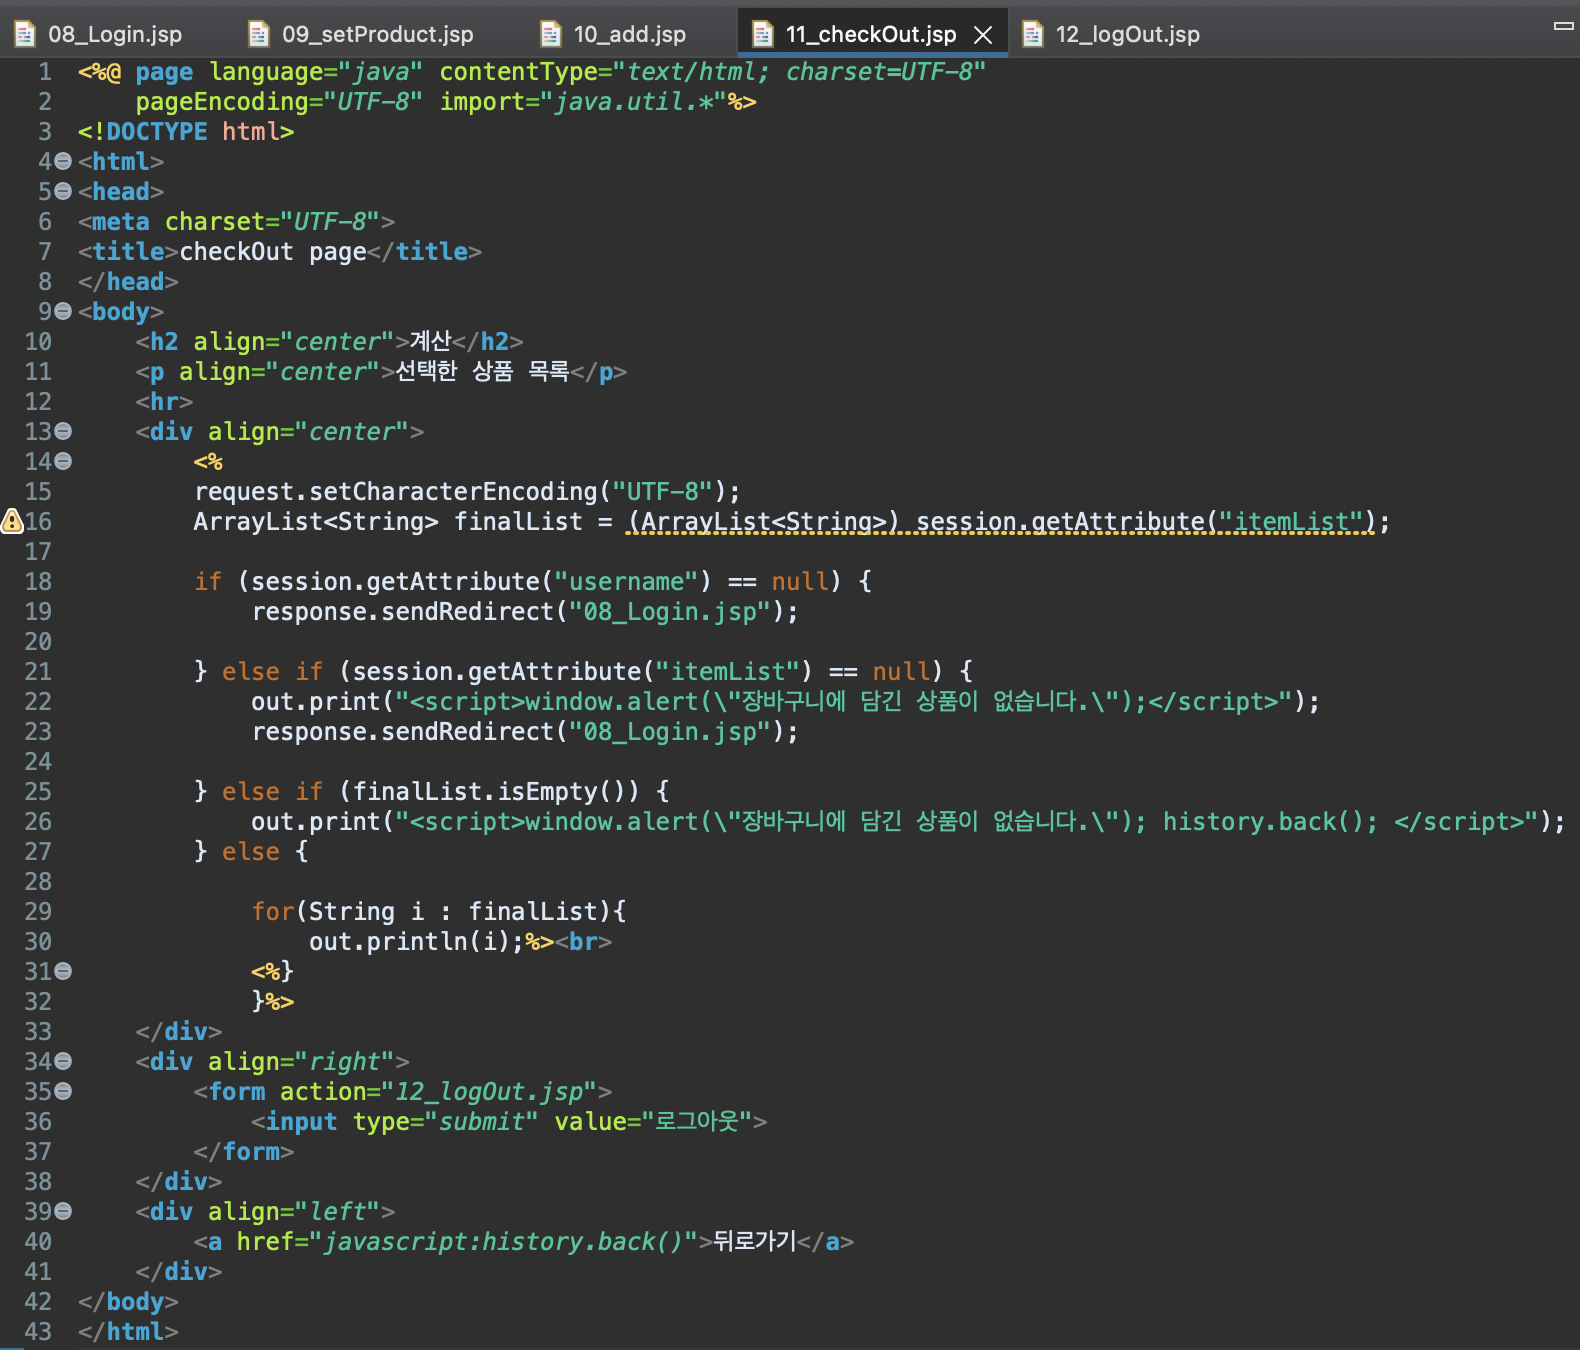This screenshot has width=1580, height=1350.
Task: Collapse the div fold on line 13
Action: 63,431
